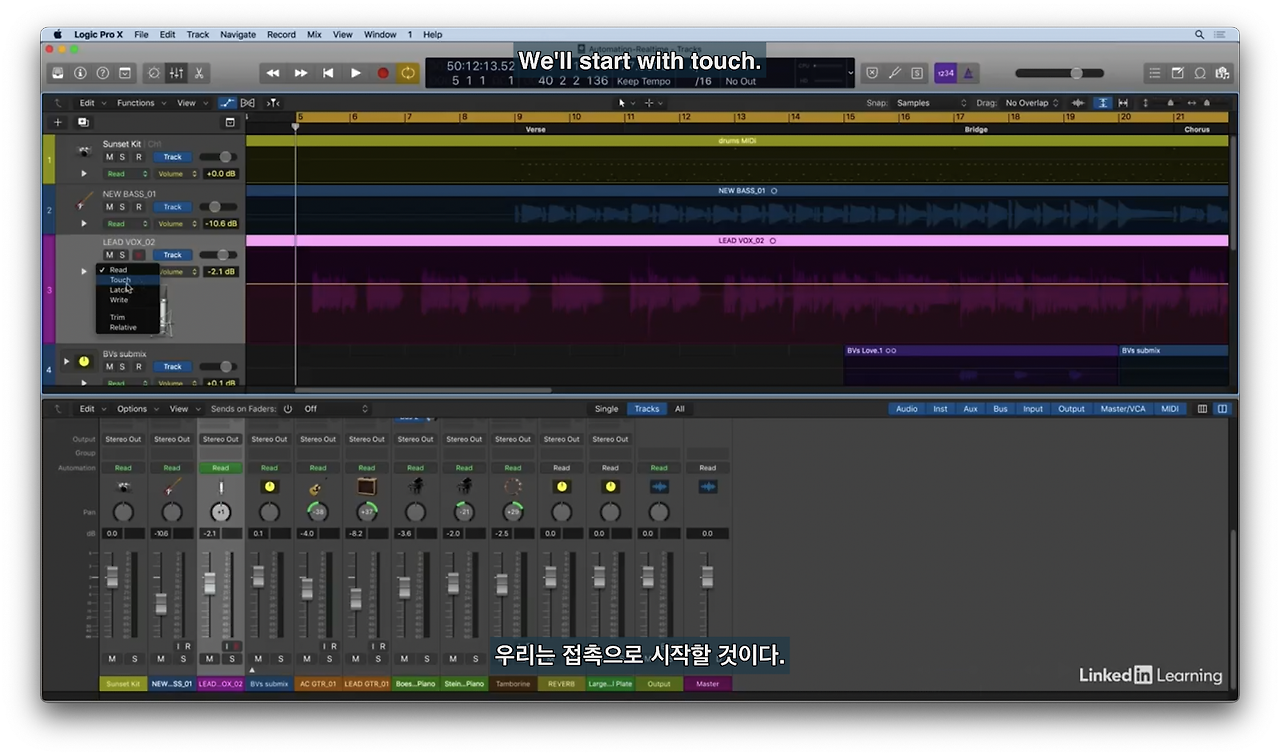The height and width of the screenshot is (756, 1280).
Task: Open the Loop Browser icon
Action: (1200, 73)
